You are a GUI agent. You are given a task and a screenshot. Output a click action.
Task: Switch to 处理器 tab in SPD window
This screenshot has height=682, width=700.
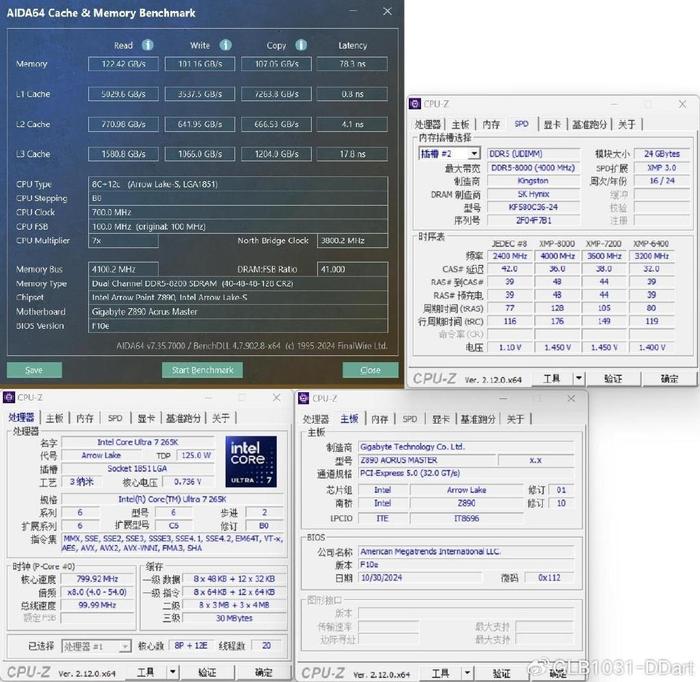[428, 125]
